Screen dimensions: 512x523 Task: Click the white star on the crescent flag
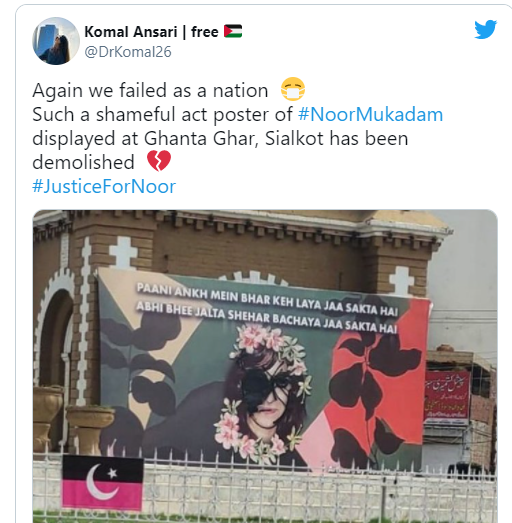click(x=112, y=473)
